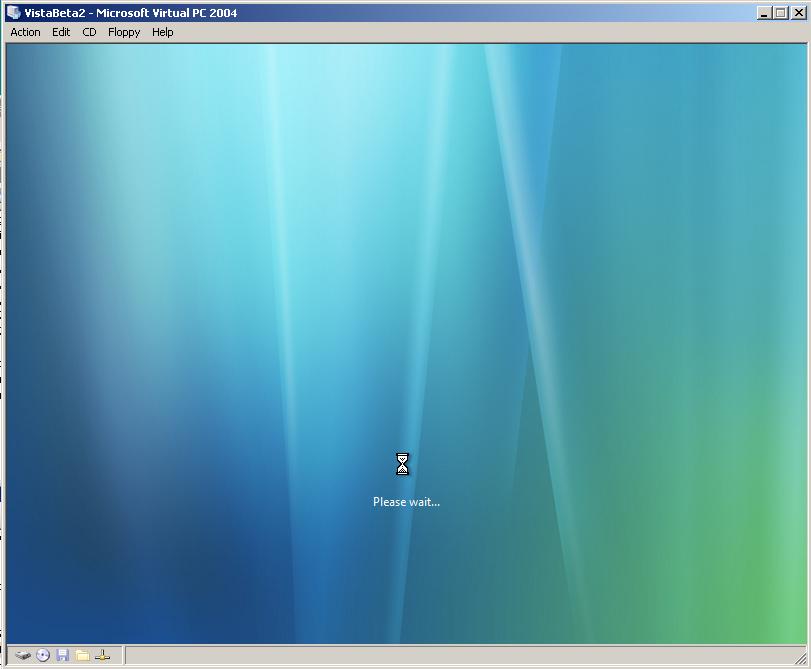Open the Floppy menu

[124, 32]
